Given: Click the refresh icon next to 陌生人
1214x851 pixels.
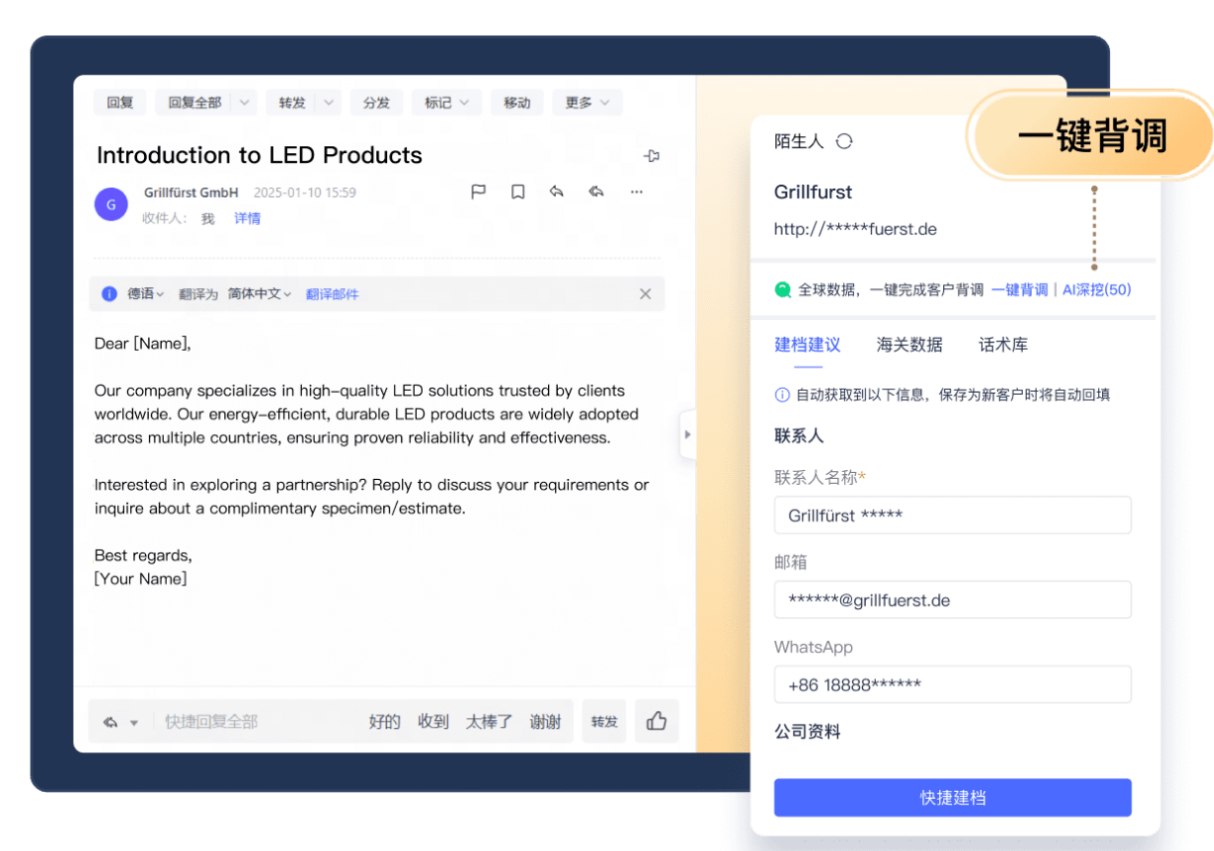Looking at the screenshot, I should (844, 142).
